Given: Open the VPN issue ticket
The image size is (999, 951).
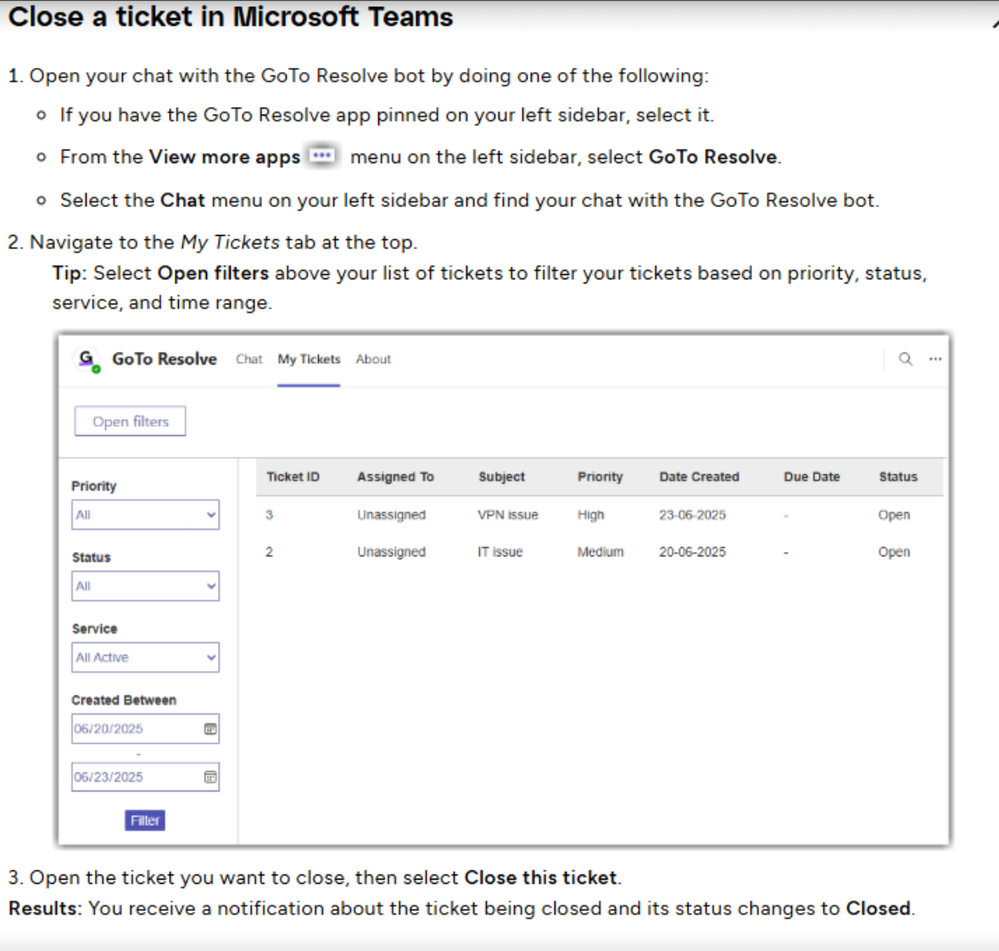Looking at the screenshot, I should point(508,515).
